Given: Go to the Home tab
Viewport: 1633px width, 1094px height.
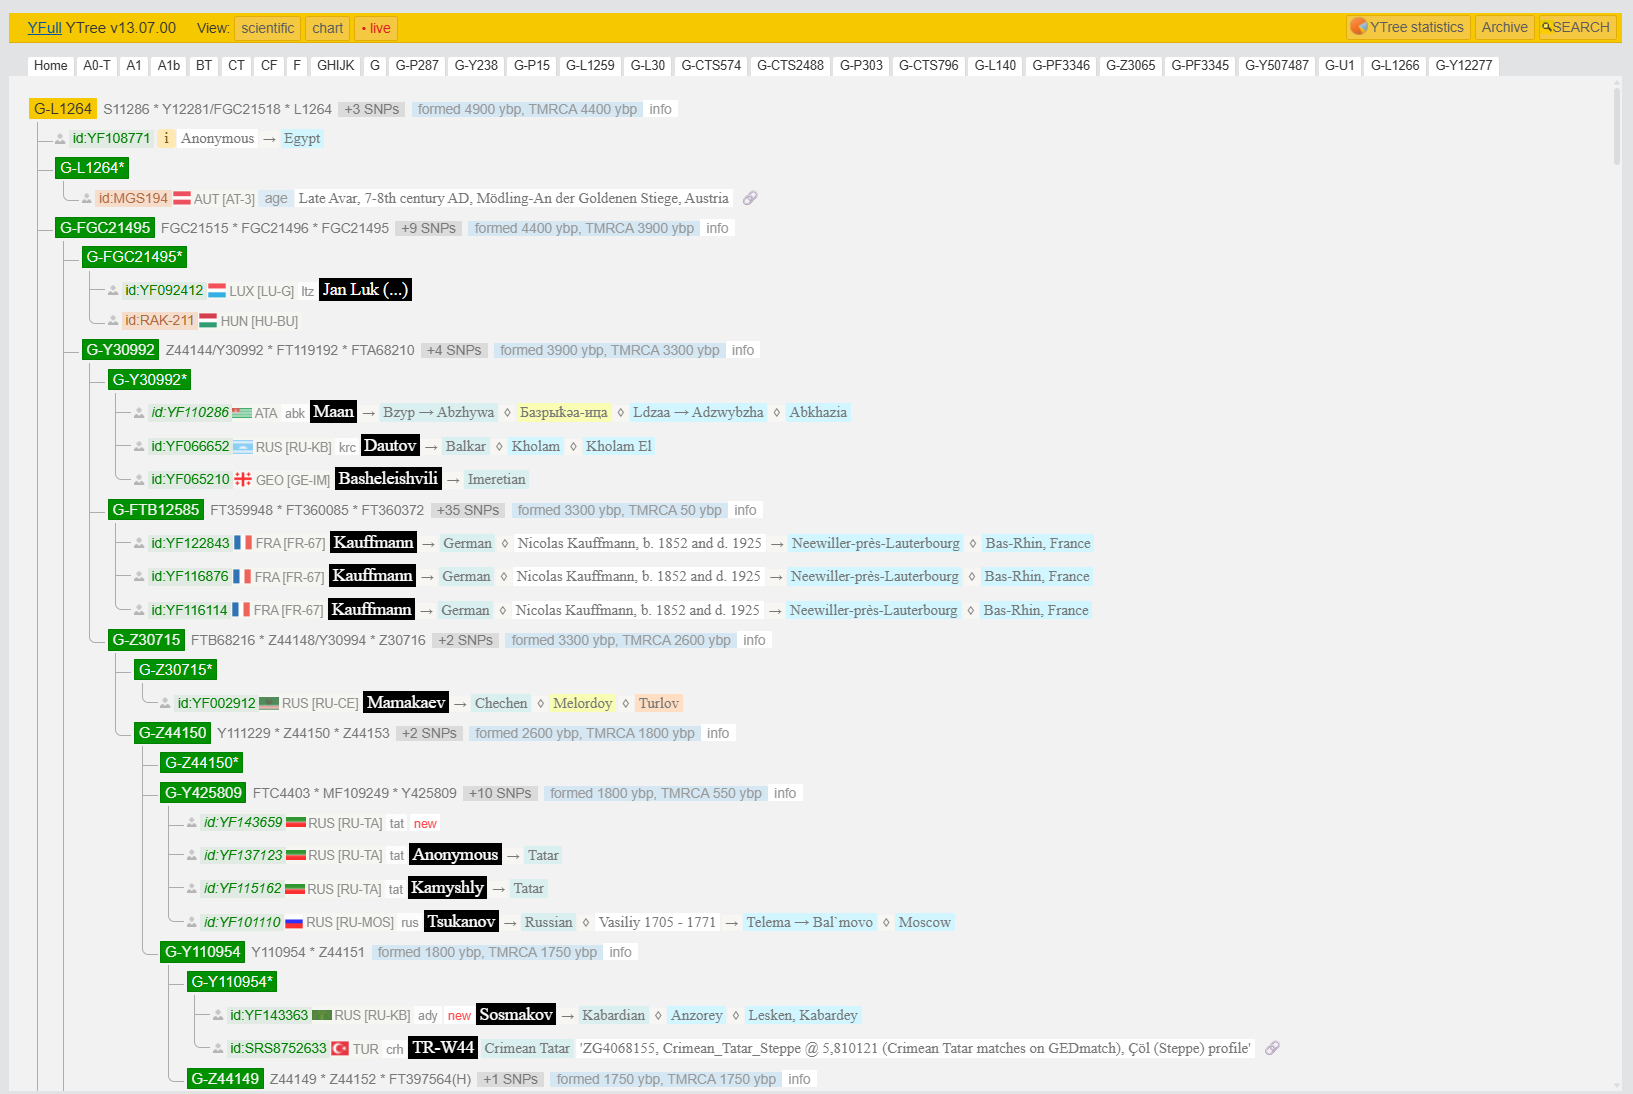Looking at the screenshot, I should click(x=51, y=66).
